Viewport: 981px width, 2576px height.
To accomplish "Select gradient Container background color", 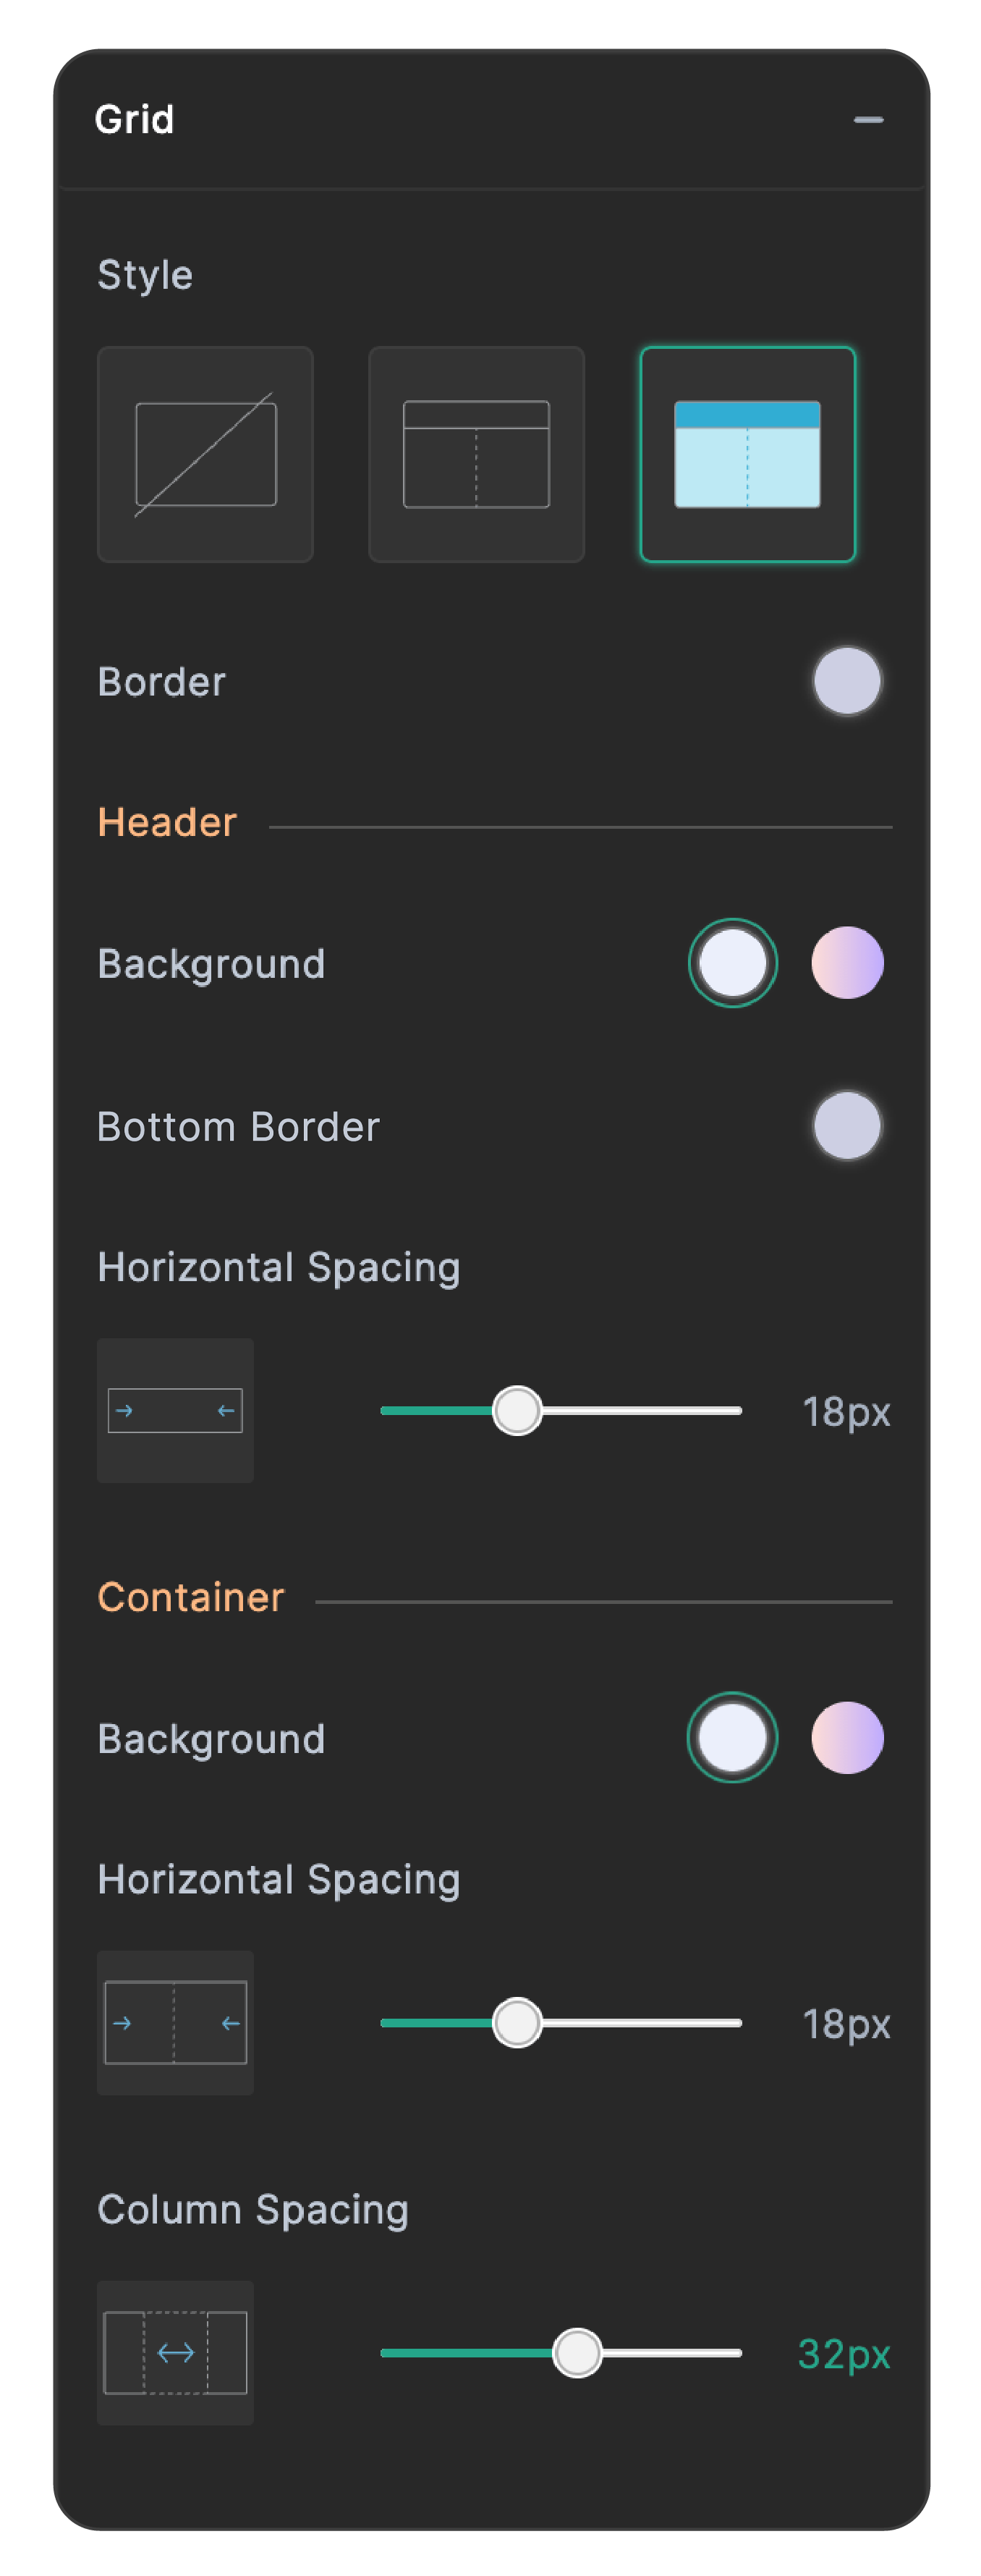I will tap(847, 1737).
